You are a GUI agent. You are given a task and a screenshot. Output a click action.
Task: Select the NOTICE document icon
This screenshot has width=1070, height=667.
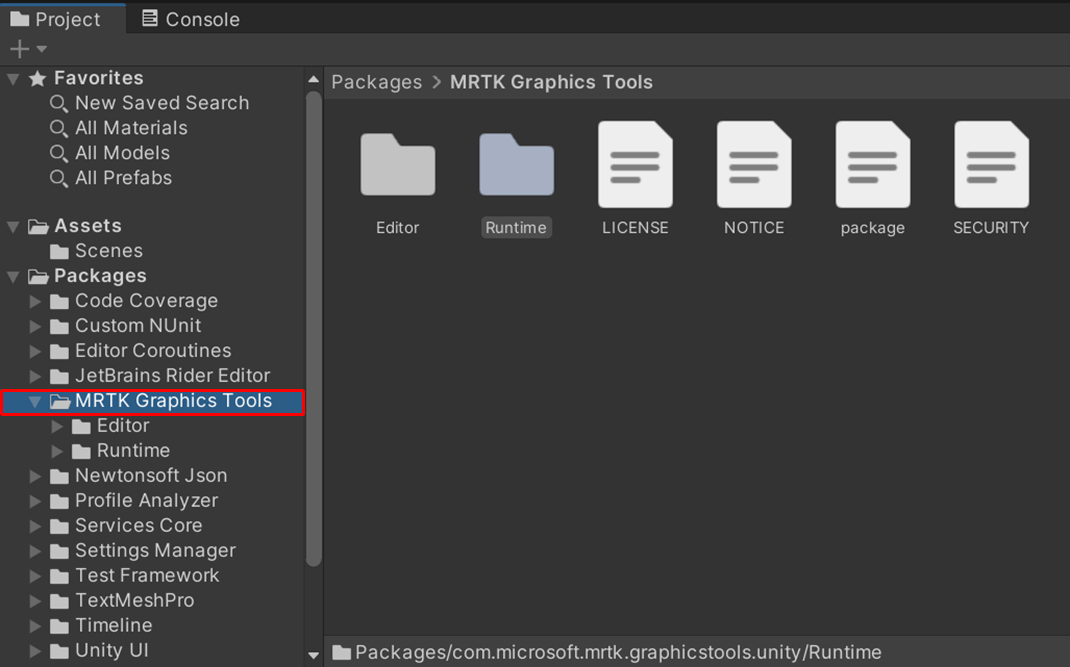point(754,165)
